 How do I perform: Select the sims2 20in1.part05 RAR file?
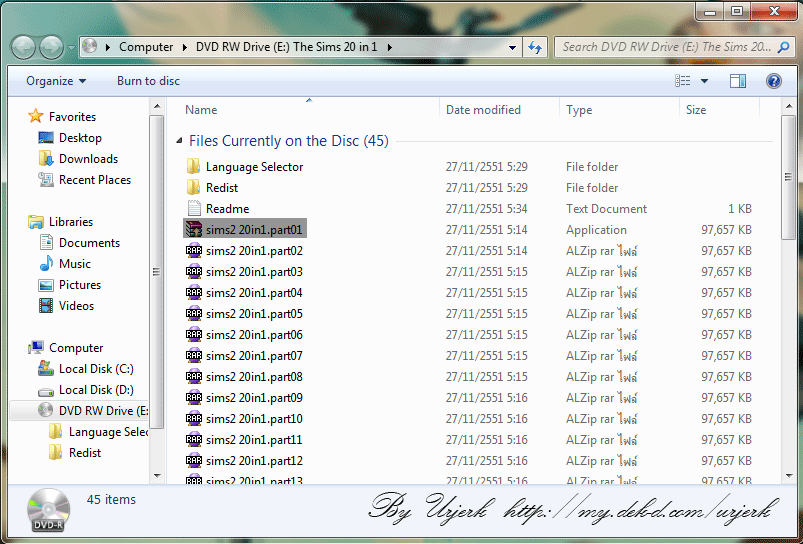point(245,313)
